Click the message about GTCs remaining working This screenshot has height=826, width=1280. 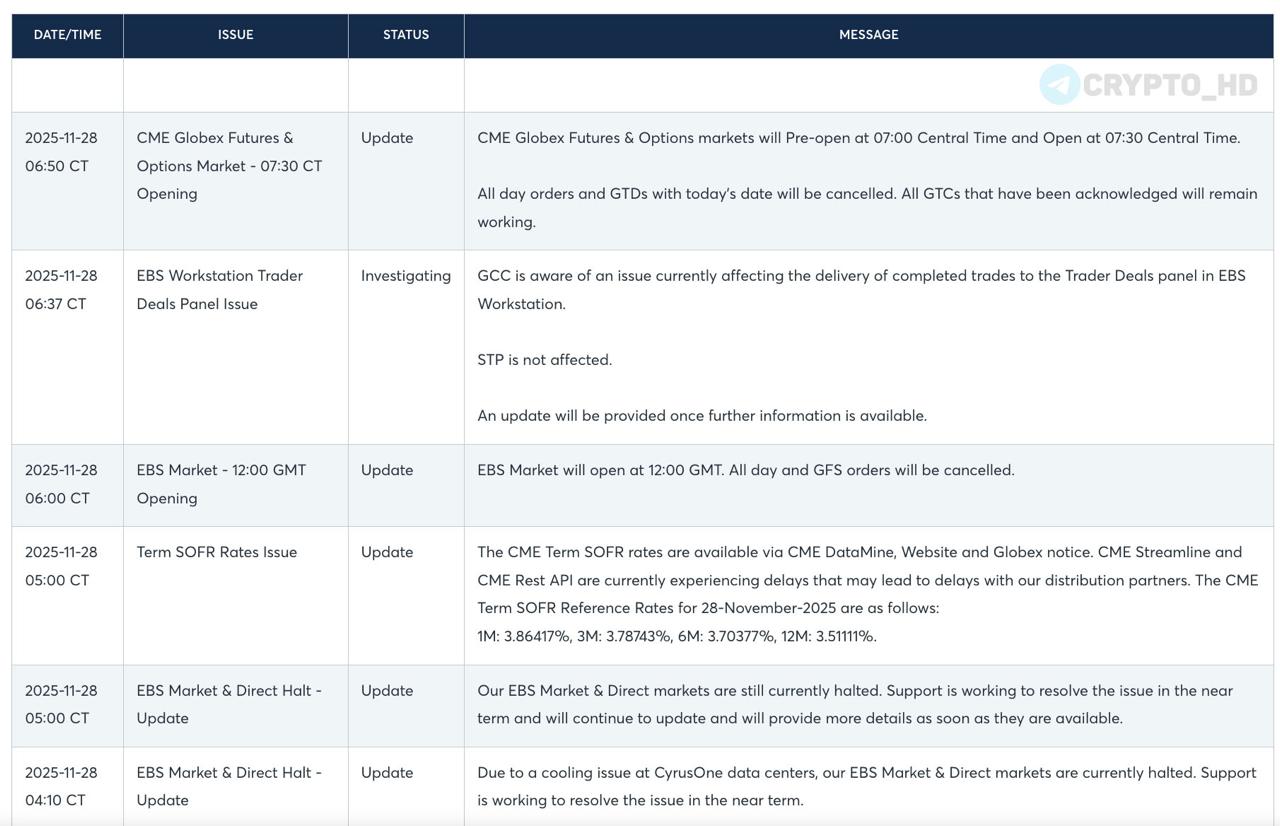coord(866,207)
